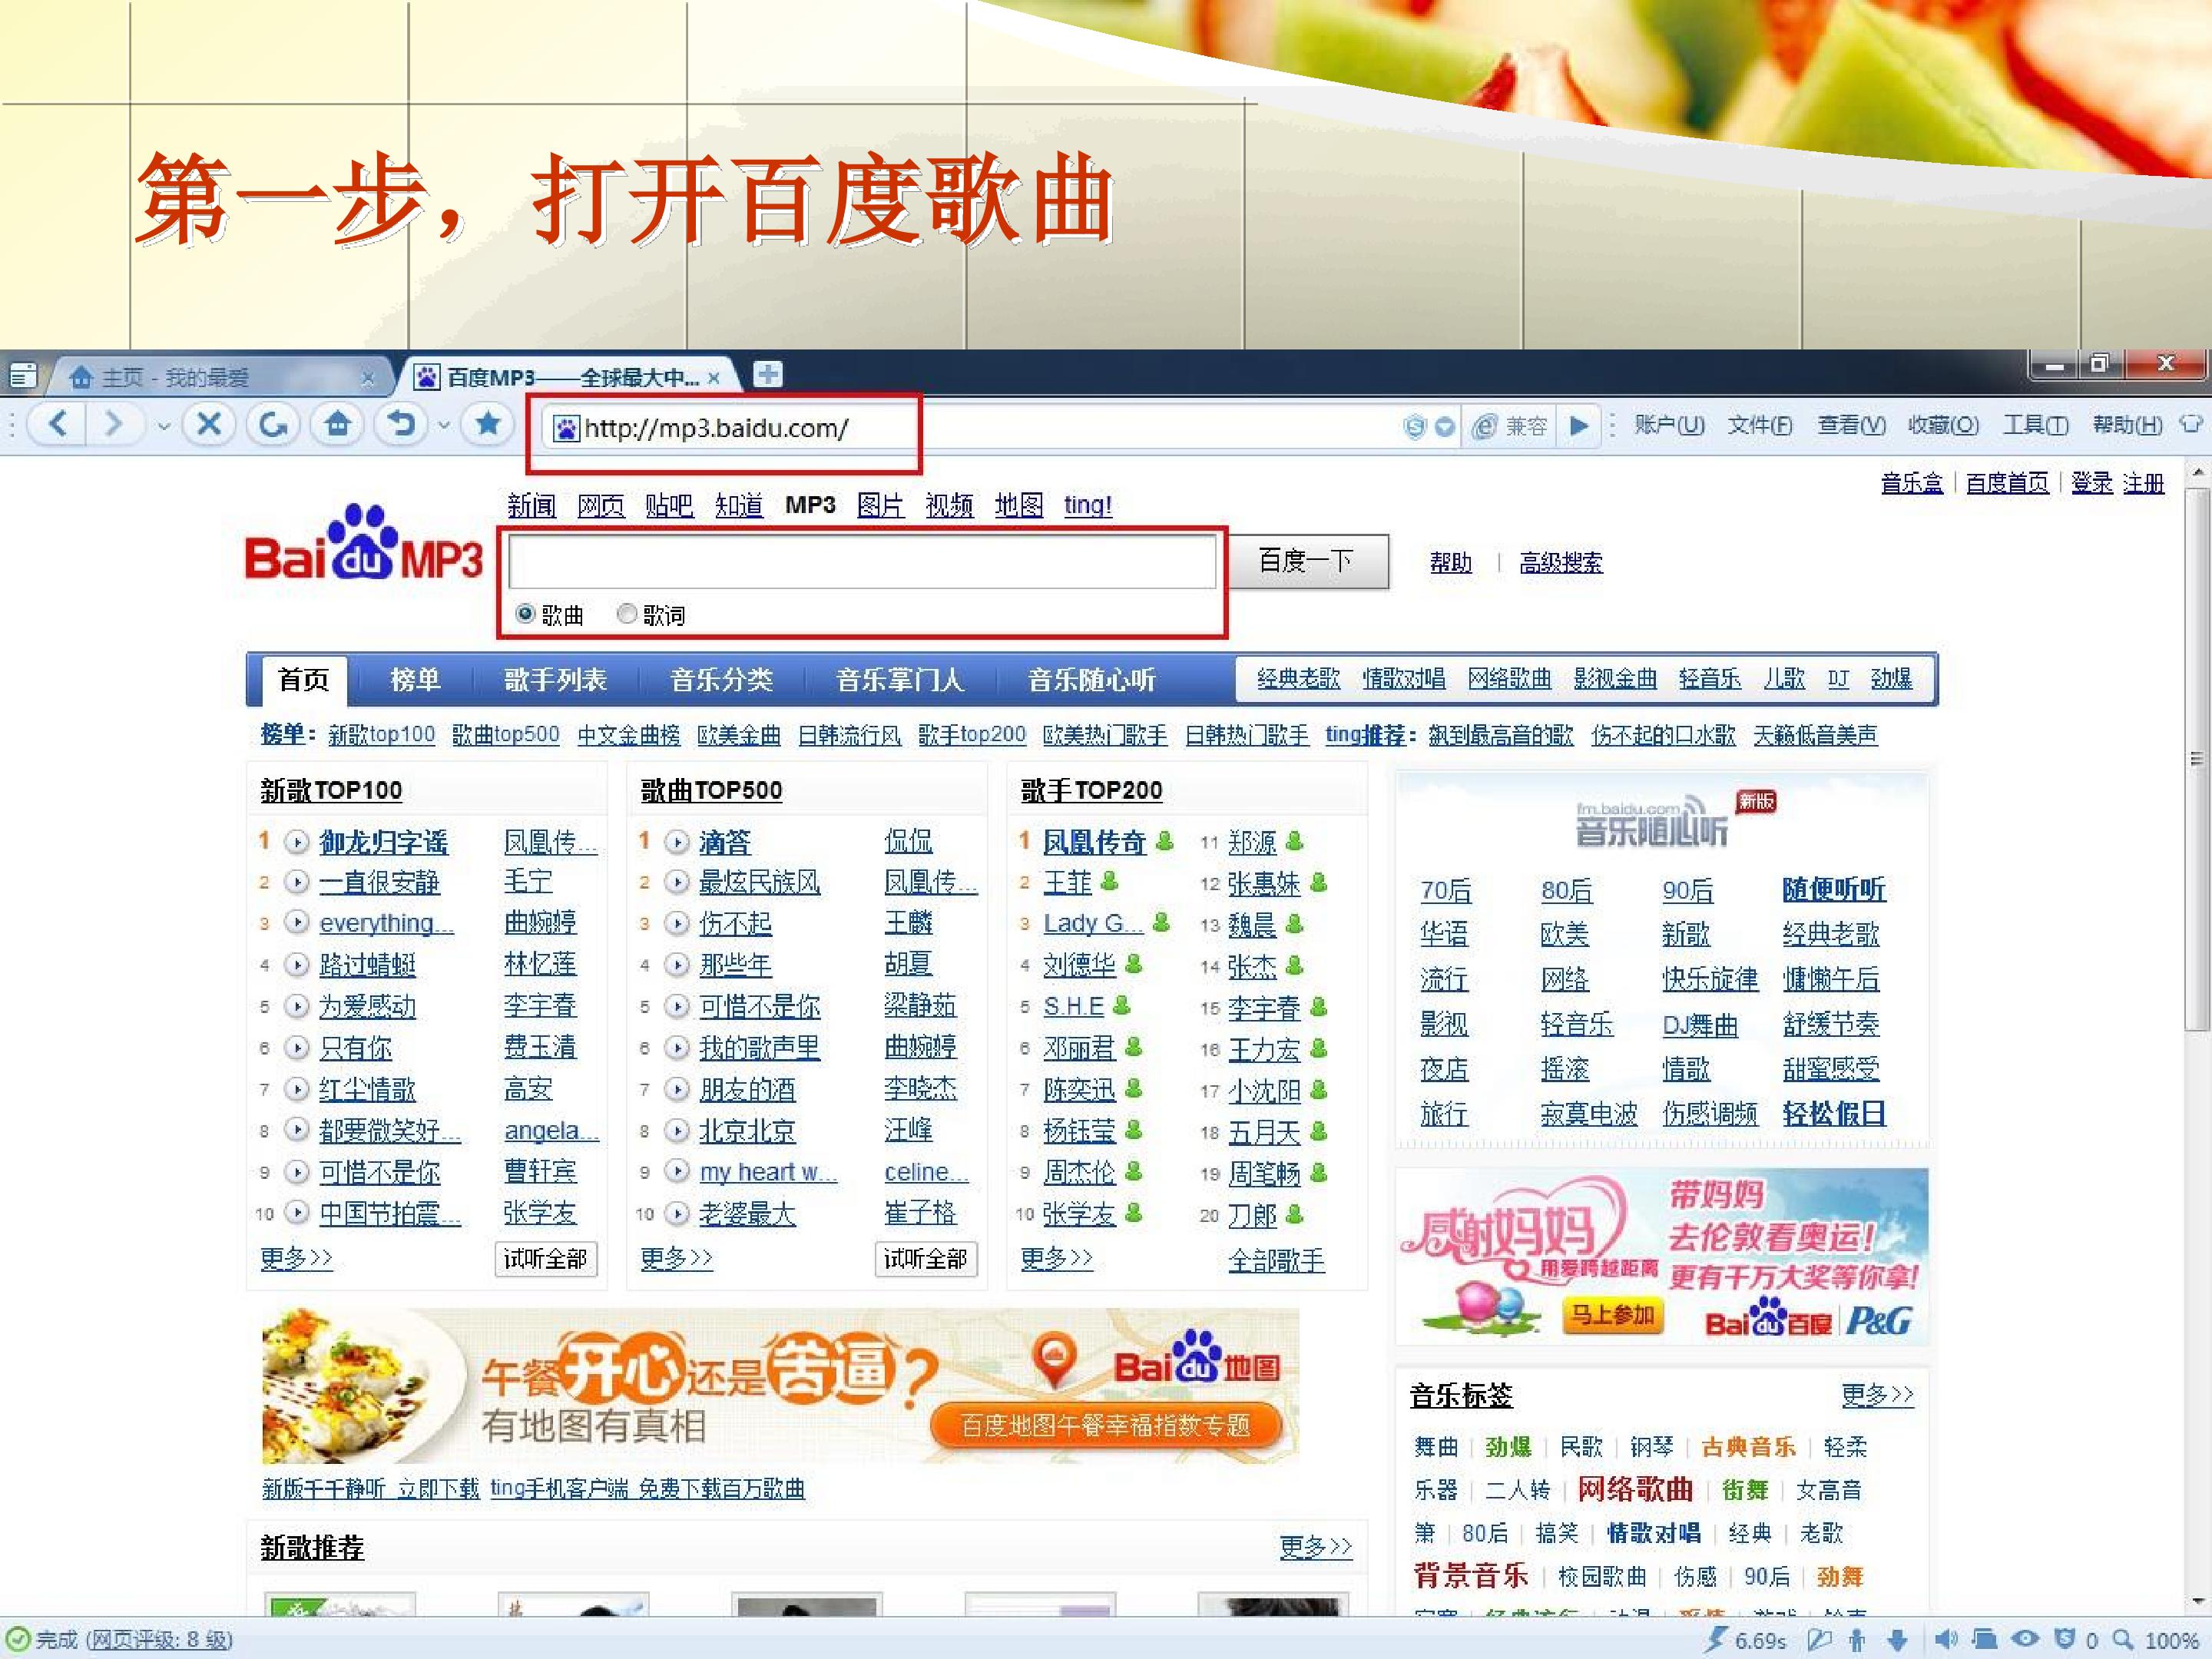
Task: Open the 音乐分类 navigation tab
Action: pos(721,680)
